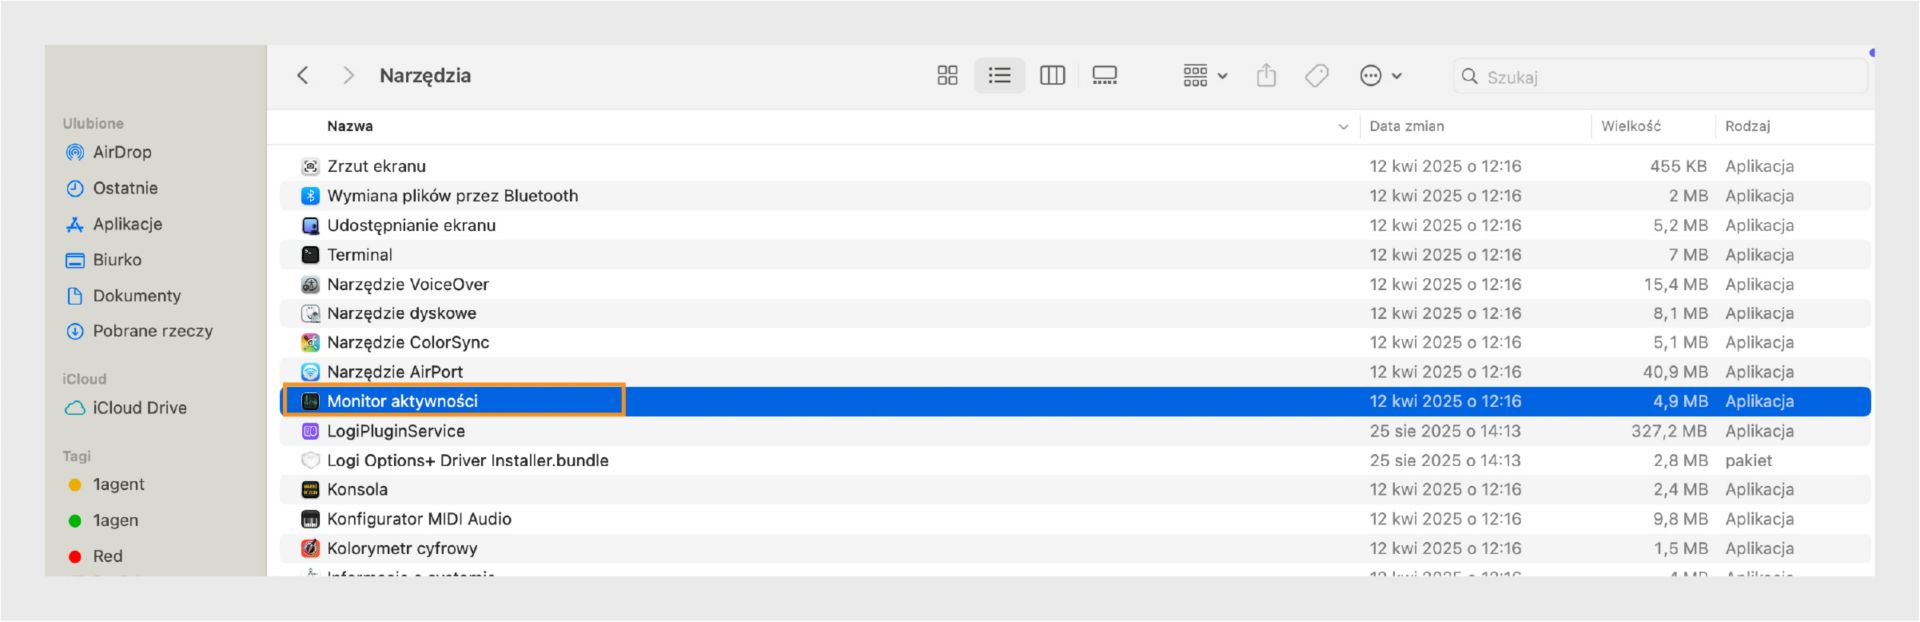Select the Narzędzie dyskowe icon
This screenshot has width=1920, height=622.
coord(310,314)
